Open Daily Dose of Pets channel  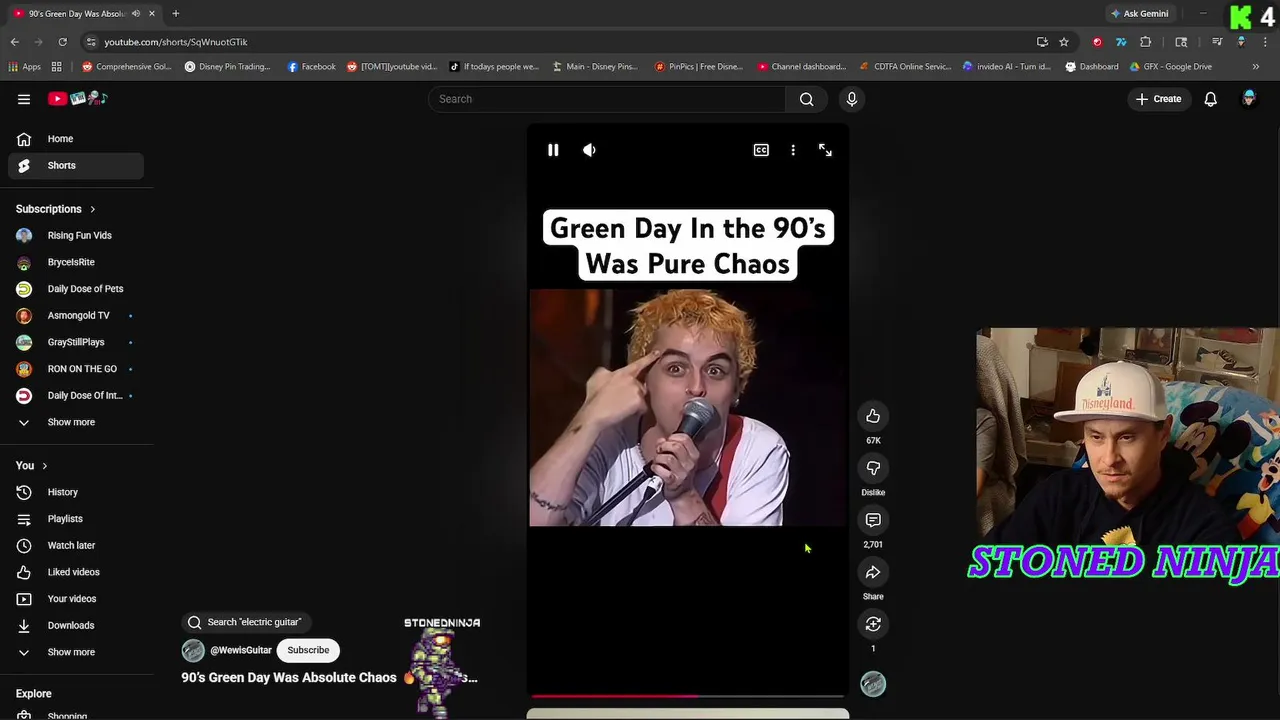[76, 289]
